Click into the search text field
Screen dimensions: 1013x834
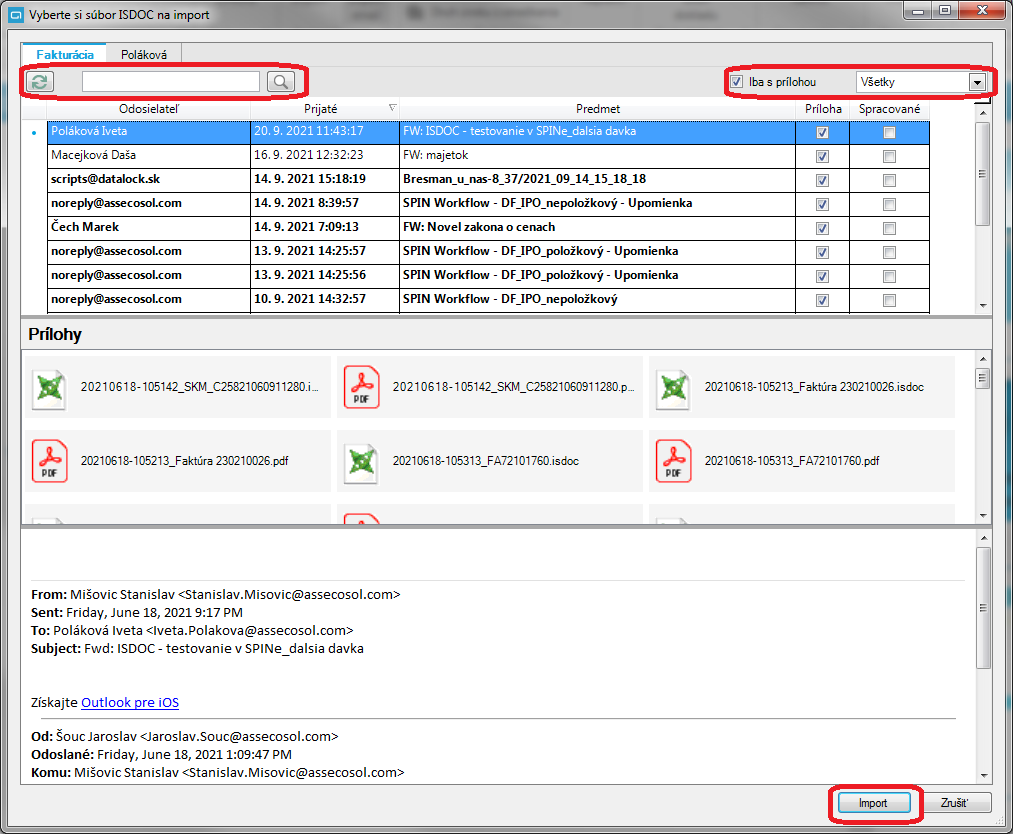(x=170, y=82)
